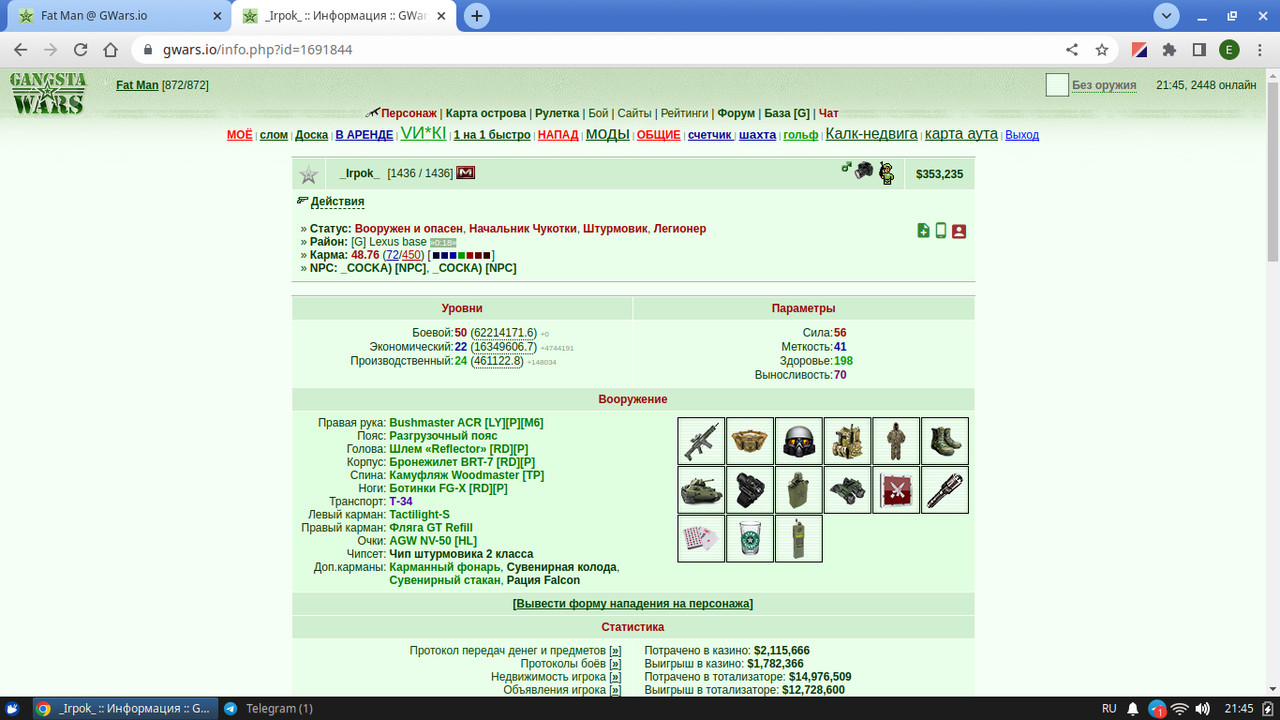Click the karma value 72 link
The image size is (1280, 720).
coord(392,255)
